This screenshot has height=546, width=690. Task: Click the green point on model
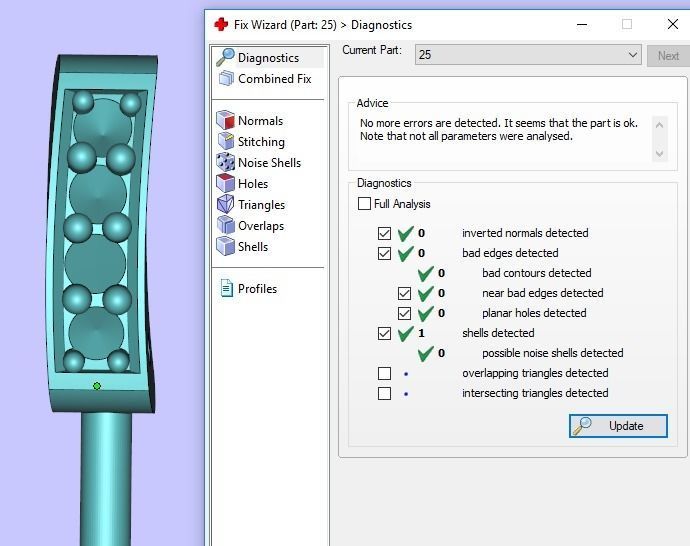pos(97,386)
